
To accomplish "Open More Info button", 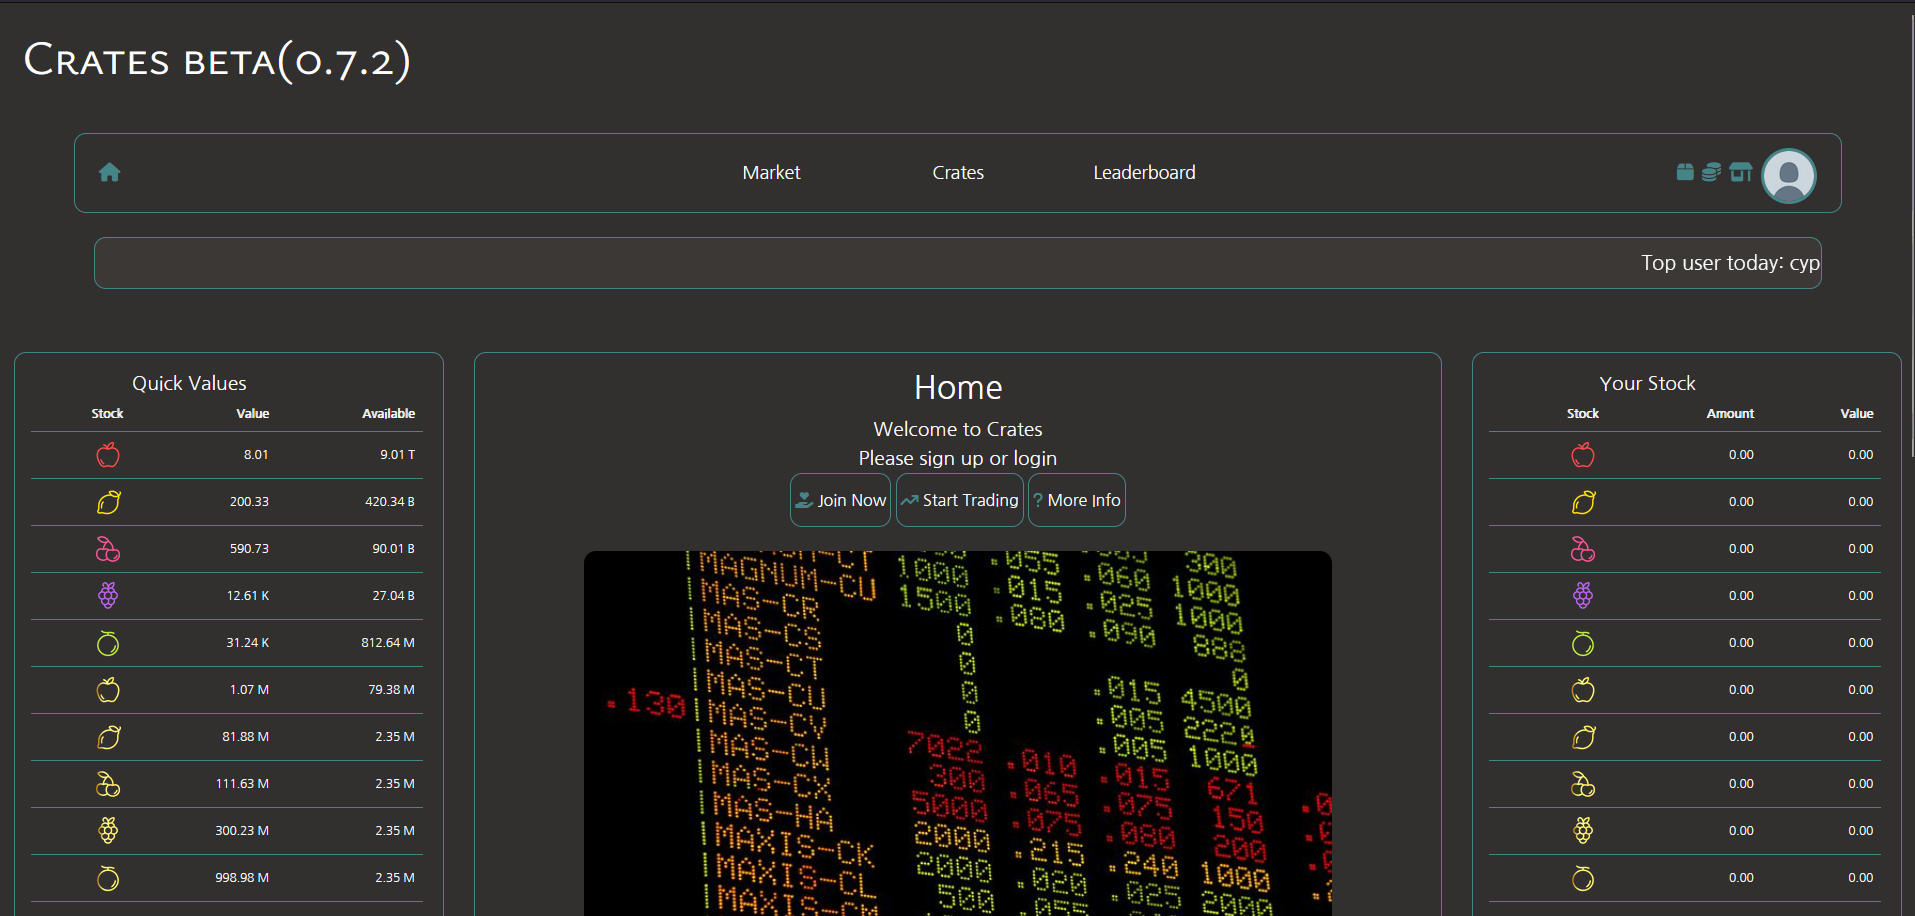I will 1076,500.
